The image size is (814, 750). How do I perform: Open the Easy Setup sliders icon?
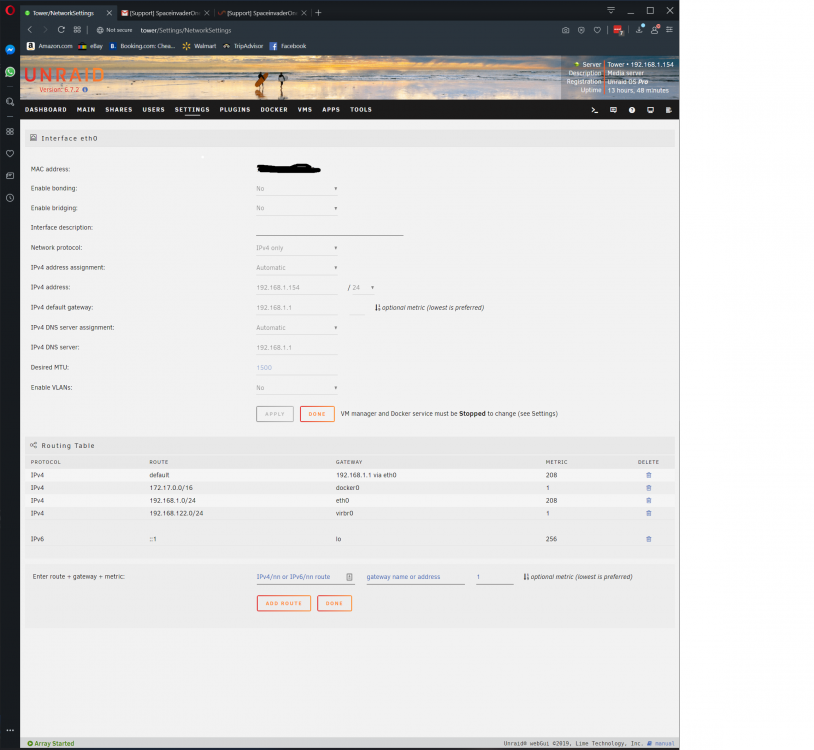click(670, 30)
